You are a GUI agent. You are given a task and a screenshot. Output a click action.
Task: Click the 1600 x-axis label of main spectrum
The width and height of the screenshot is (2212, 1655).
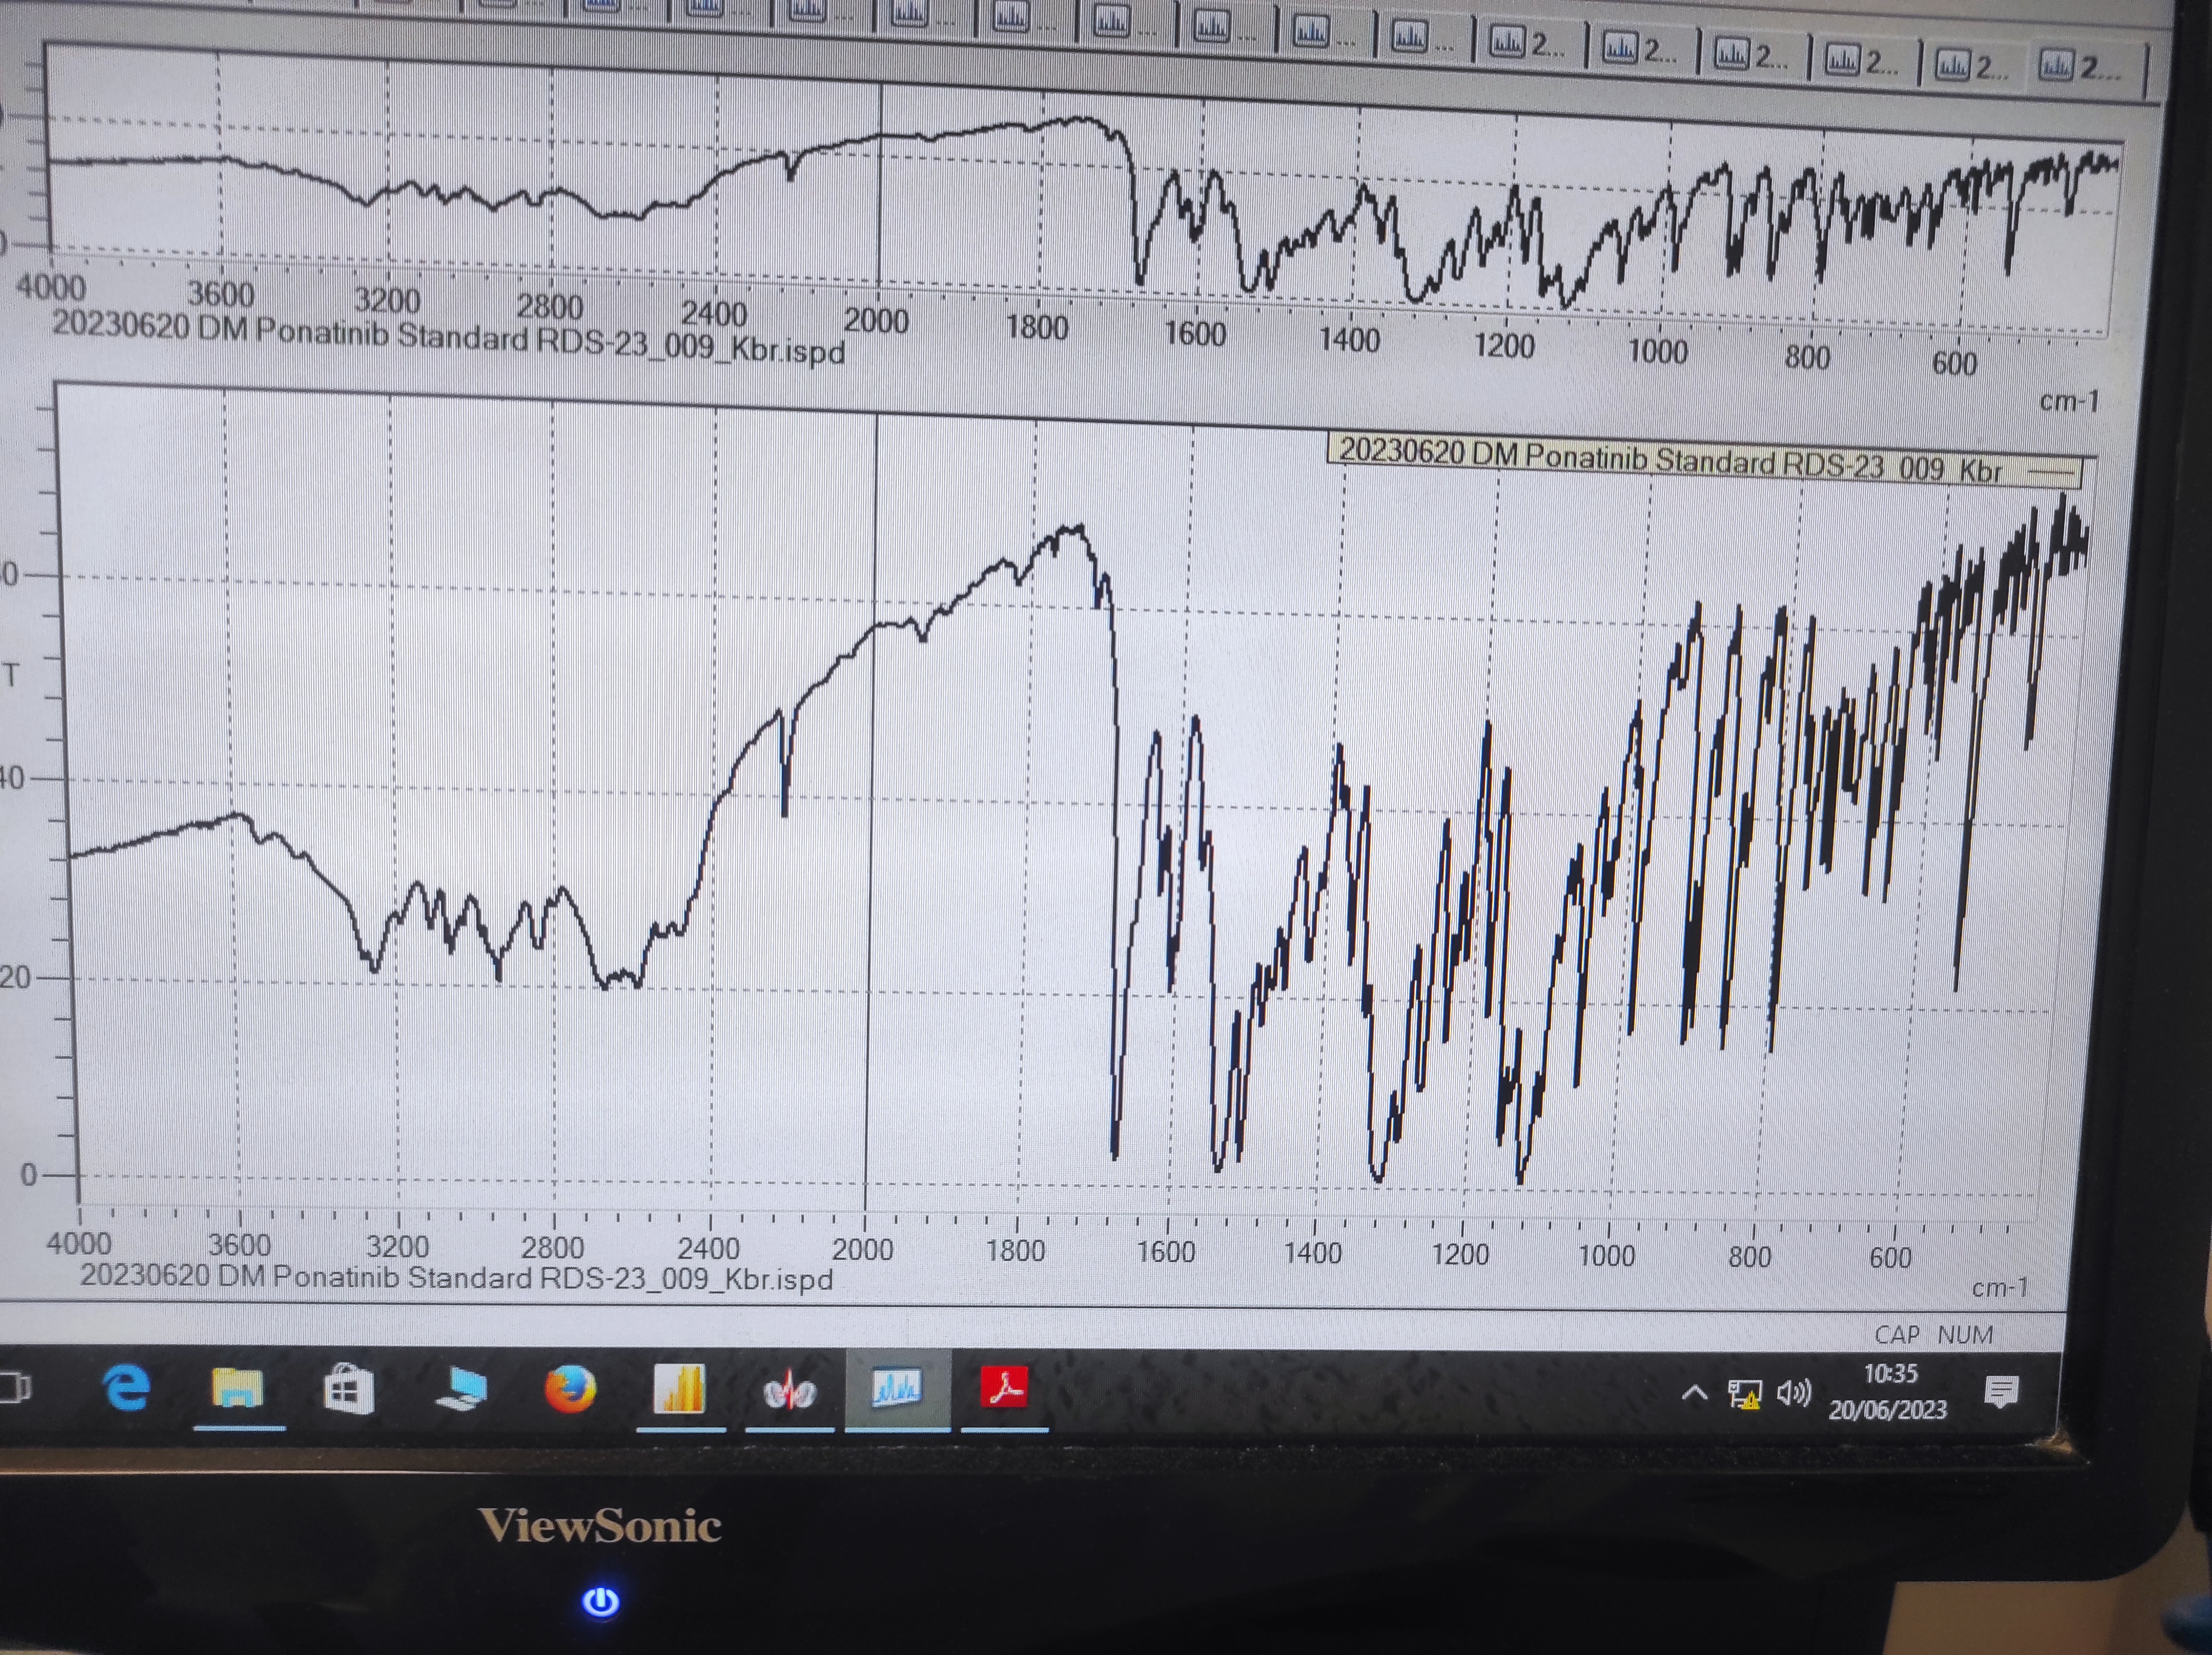(x=1165, y=1252)
